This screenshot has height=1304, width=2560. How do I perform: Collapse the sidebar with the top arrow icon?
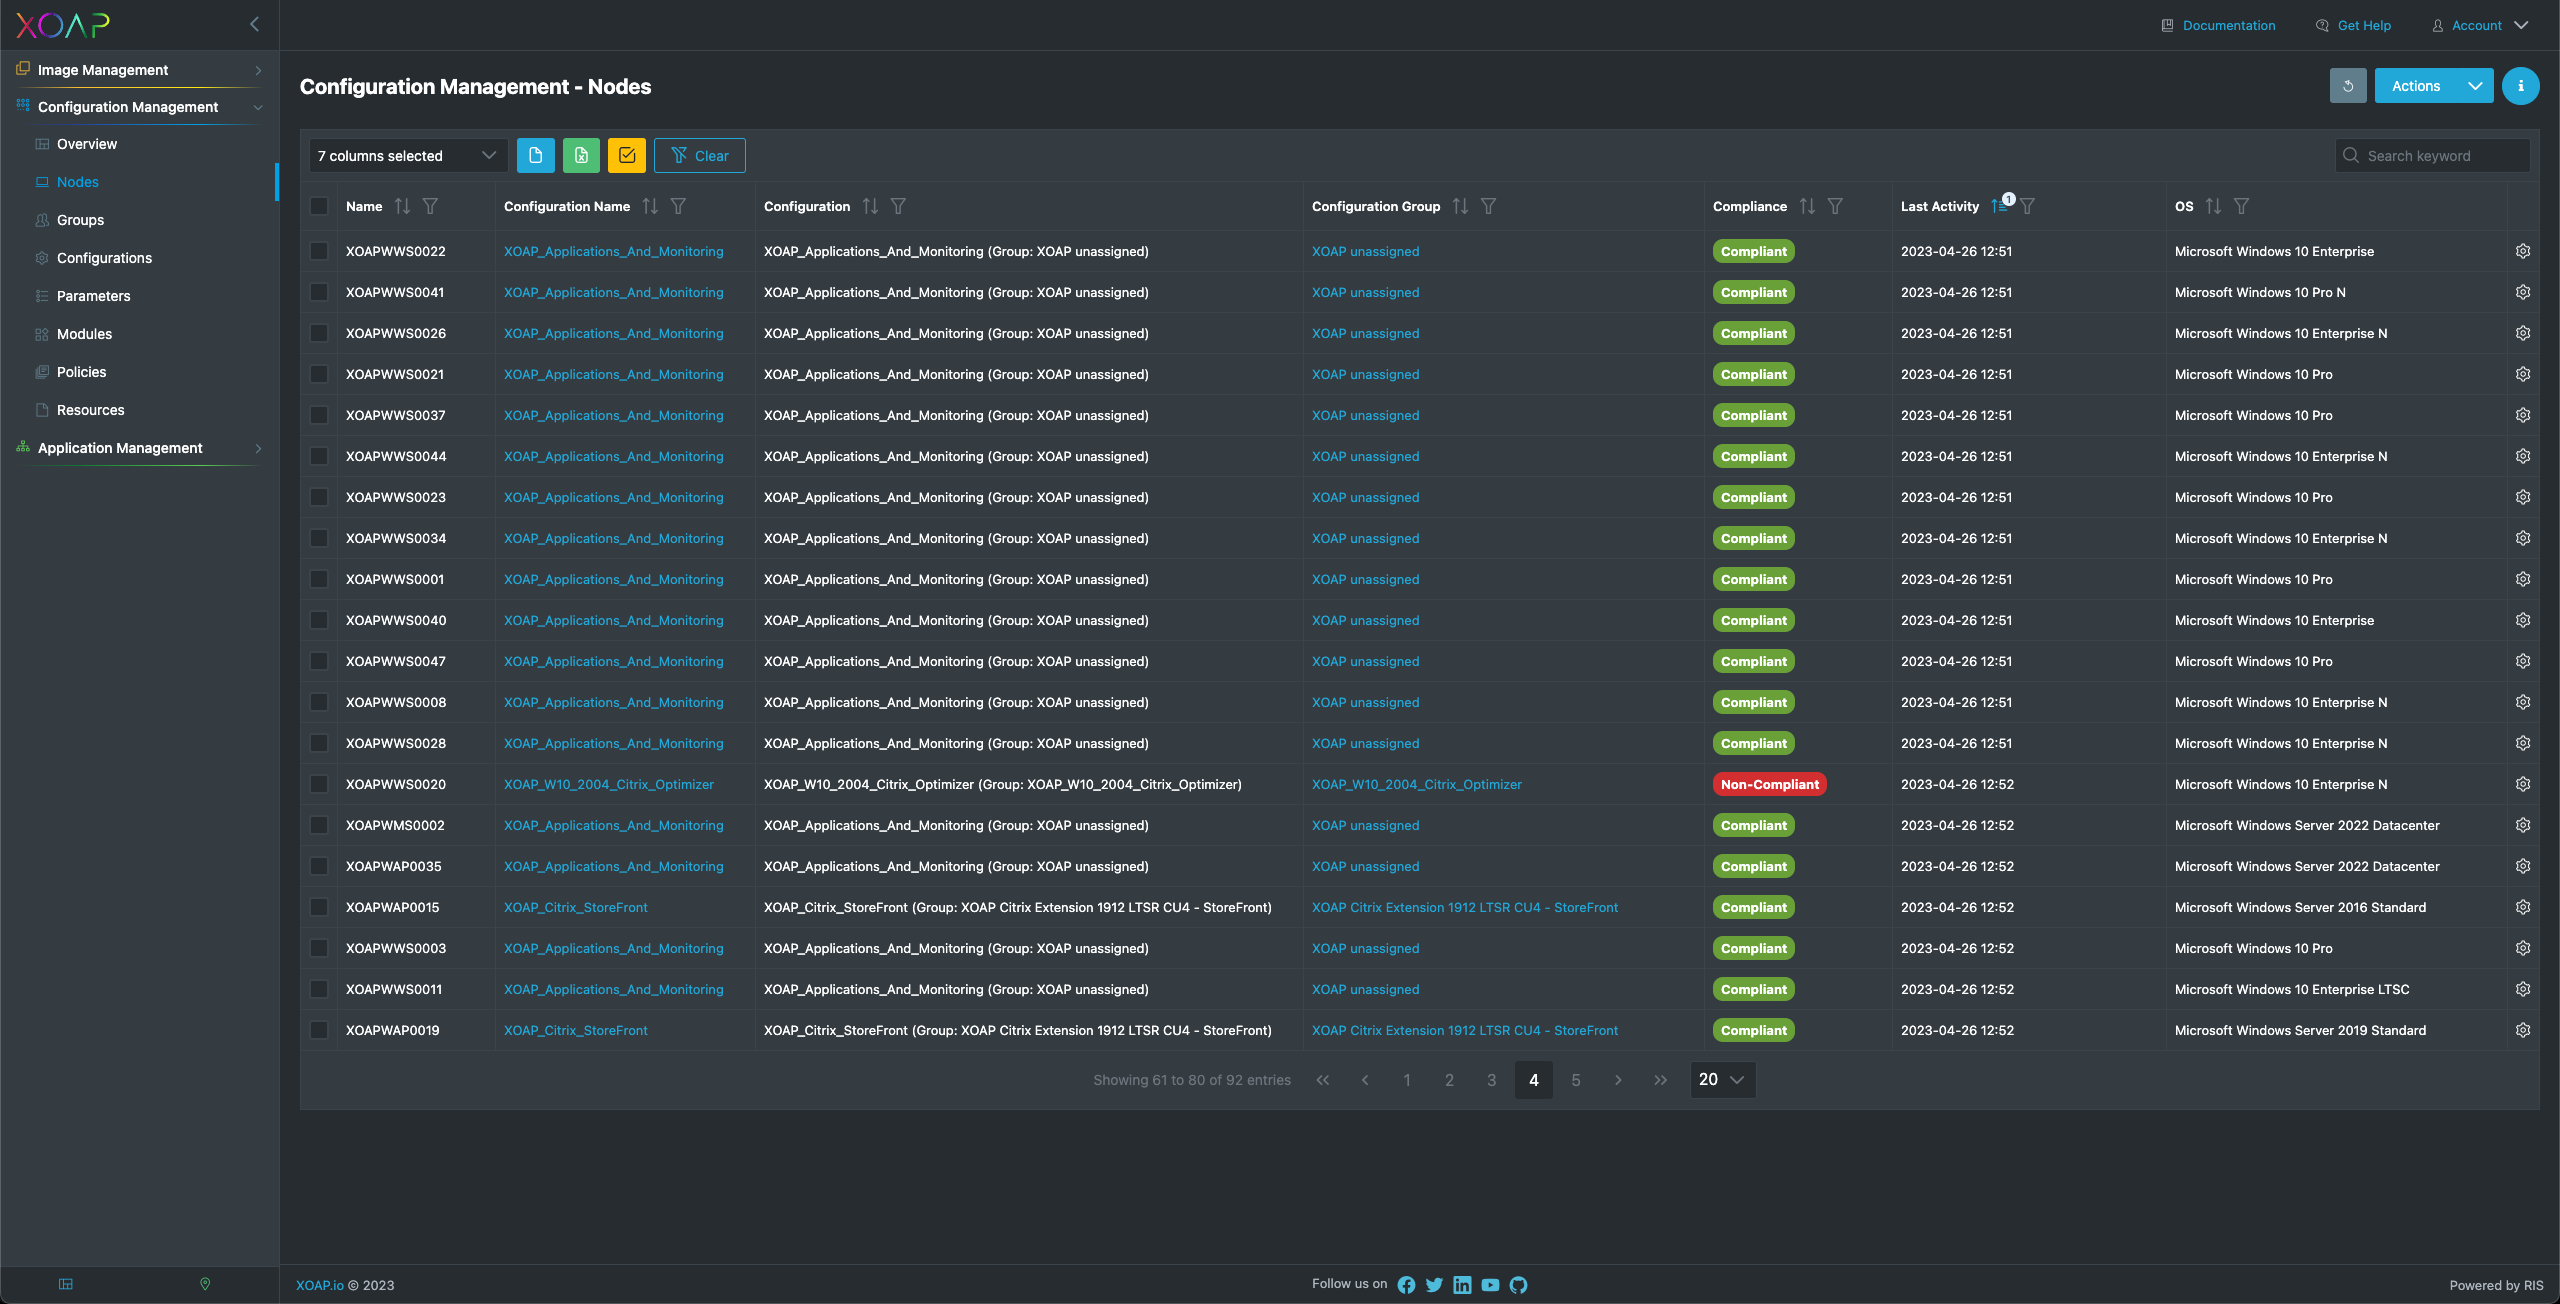[254, 24]
